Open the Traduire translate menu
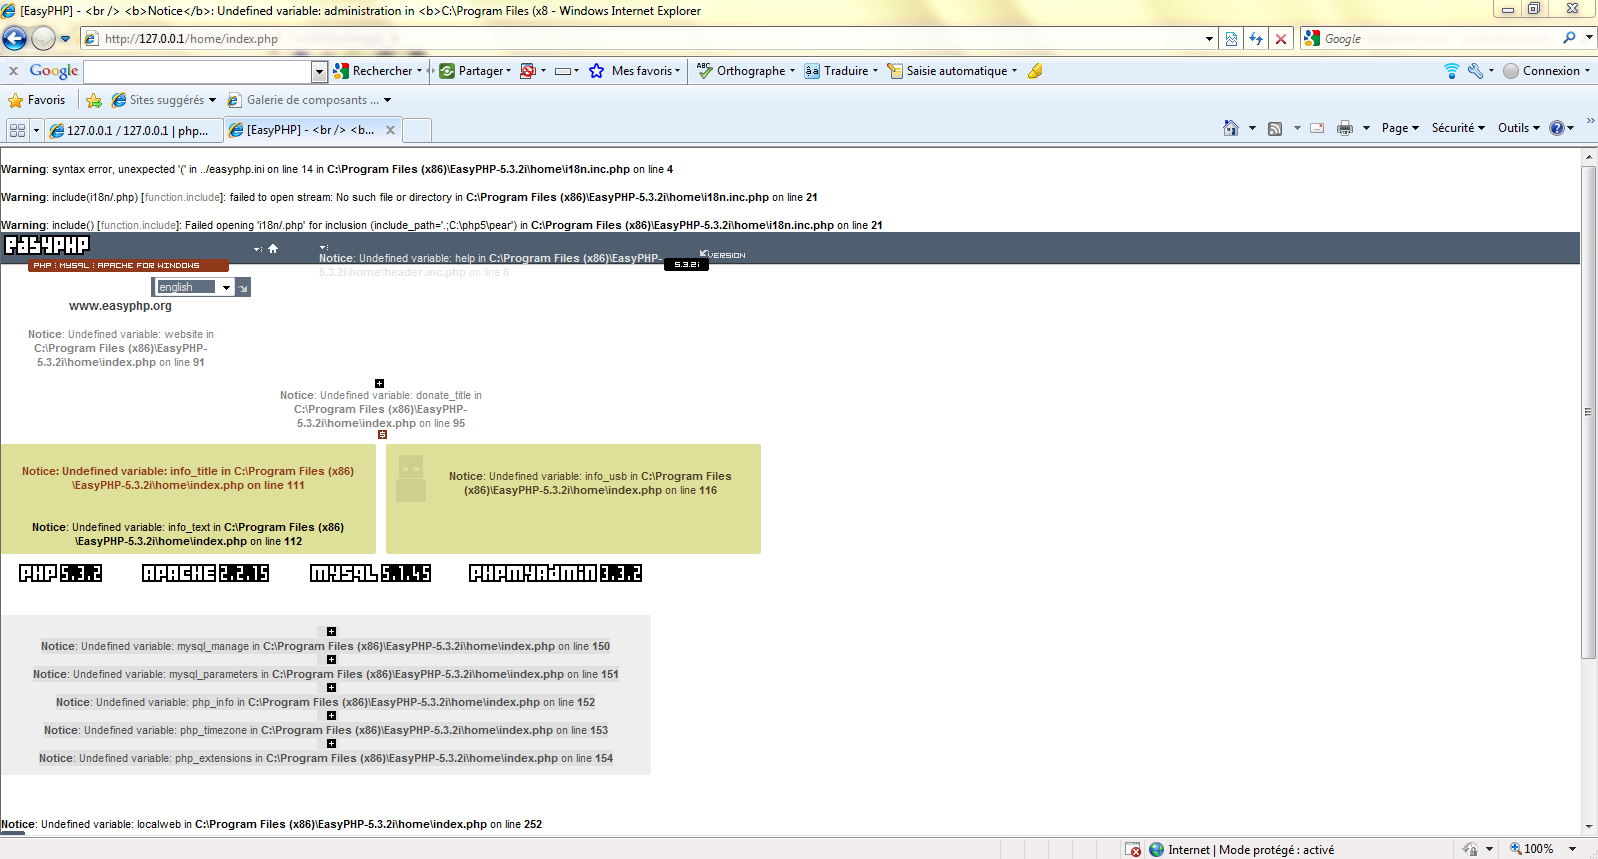This screenshot has width=1598, height=859. point(841,71)
